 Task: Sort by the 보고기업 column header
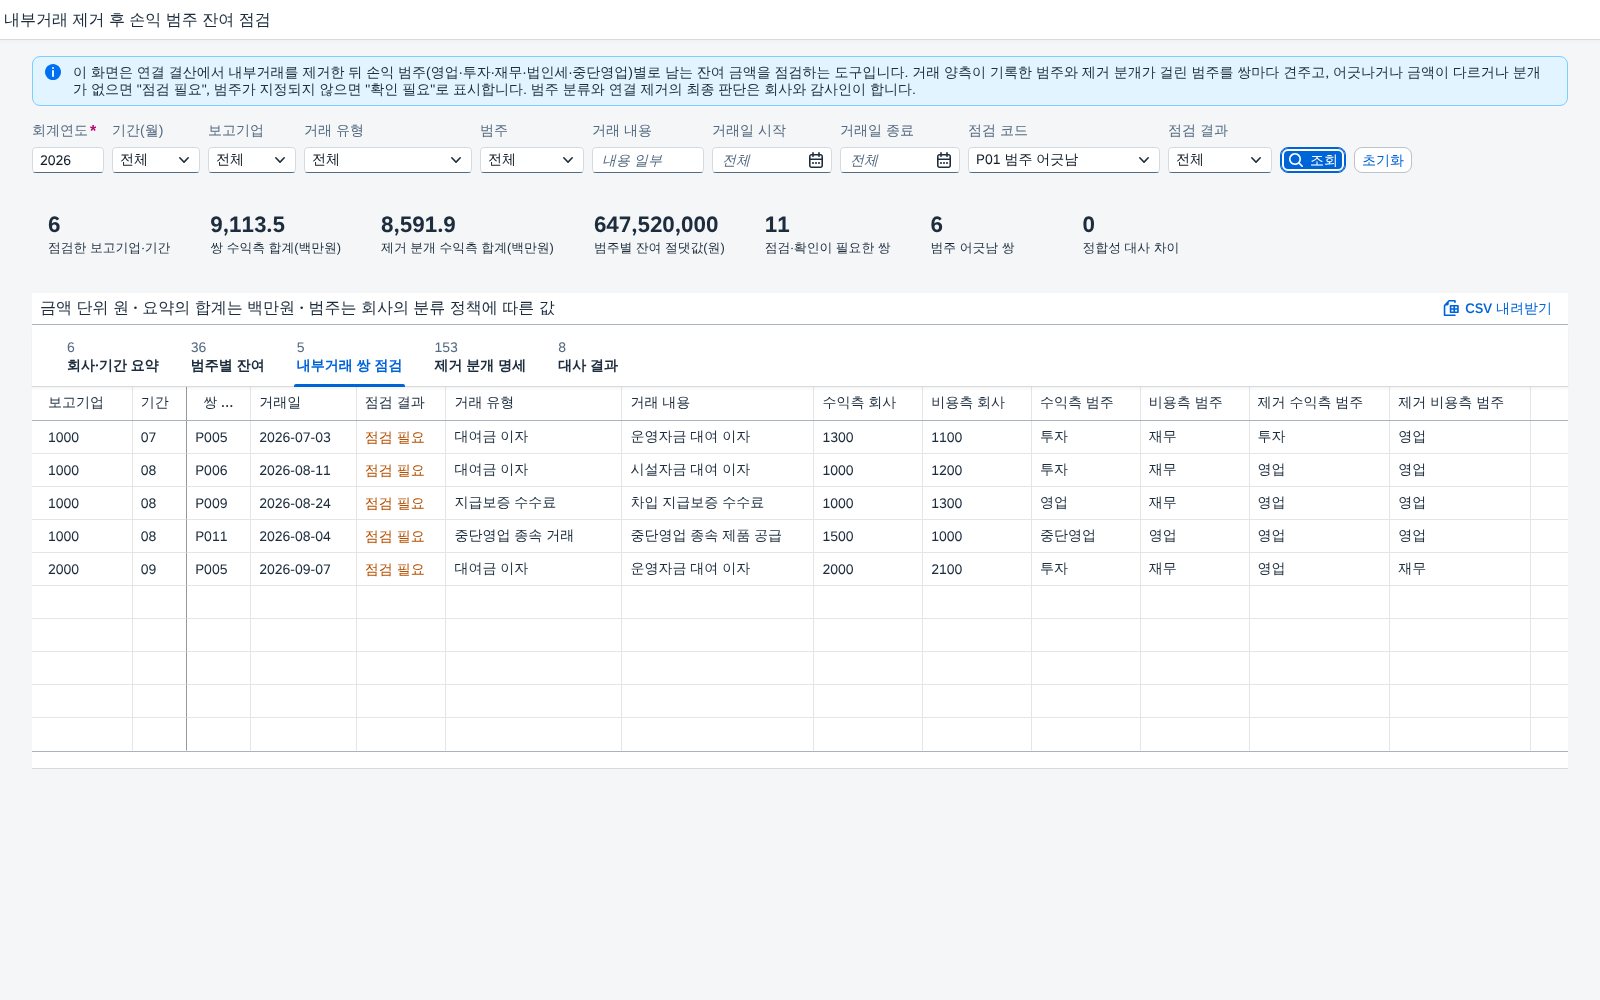point(82,403)
